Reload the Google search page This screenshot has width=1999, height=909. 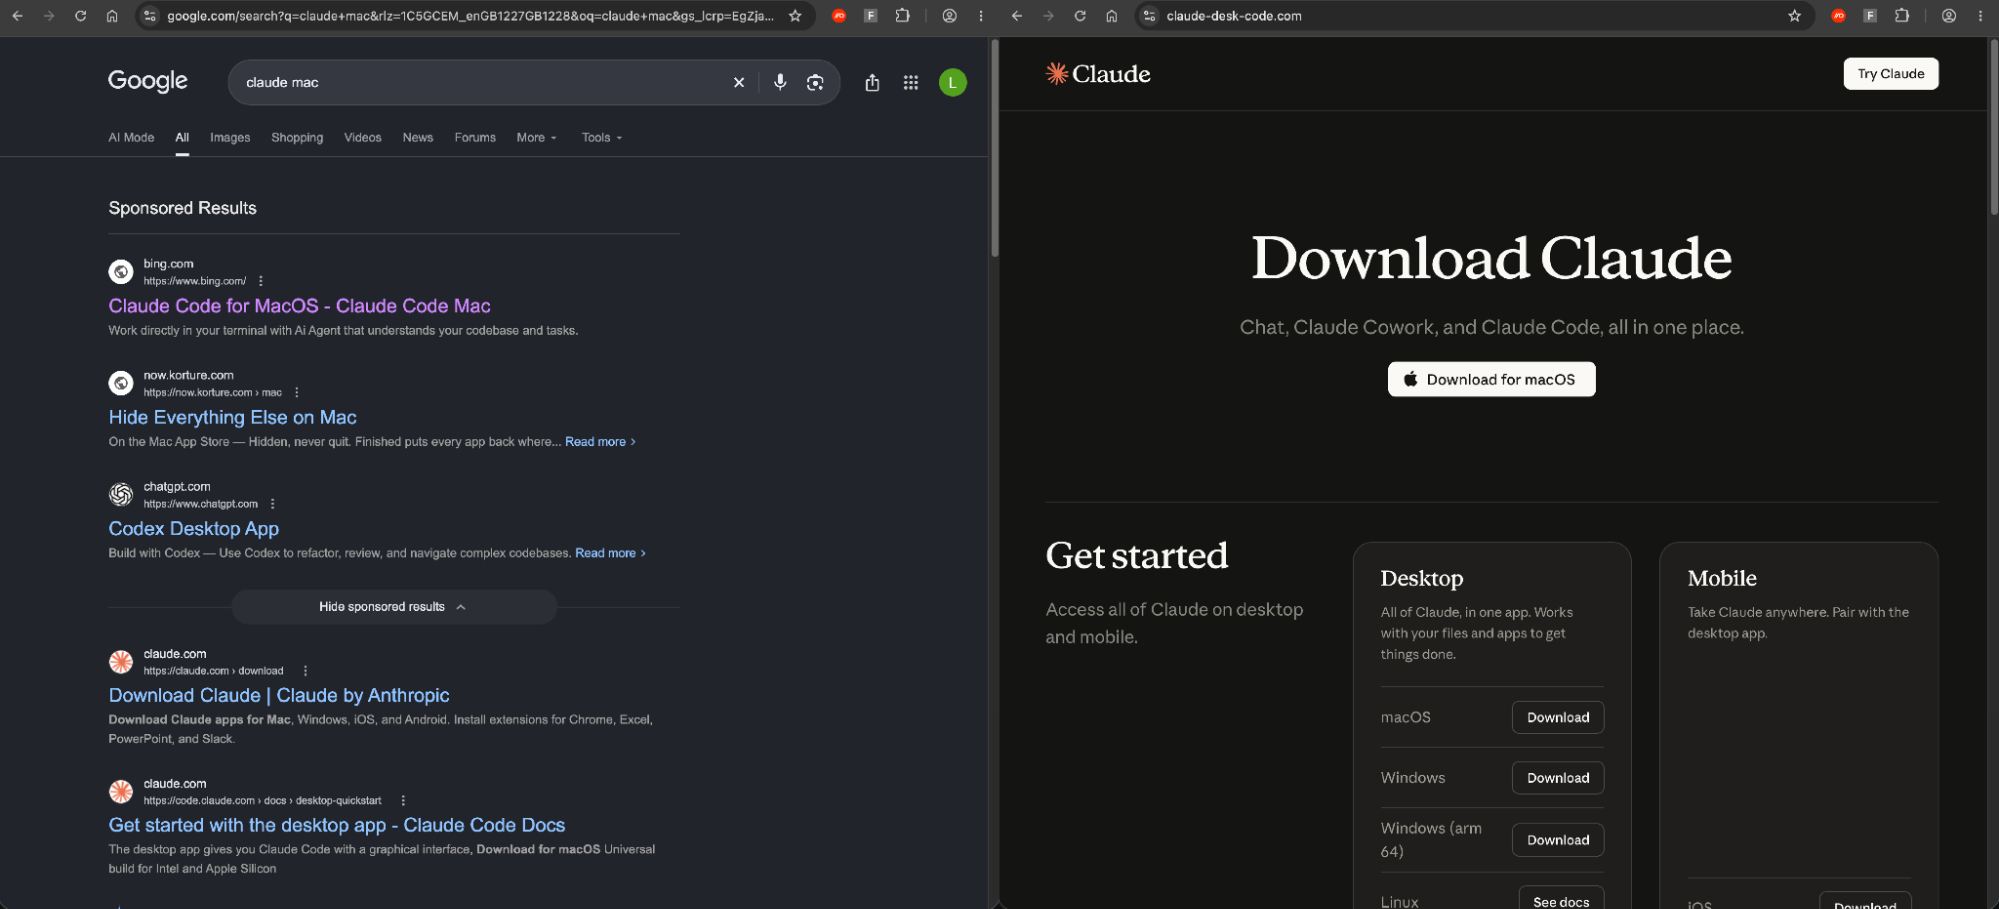80,16
